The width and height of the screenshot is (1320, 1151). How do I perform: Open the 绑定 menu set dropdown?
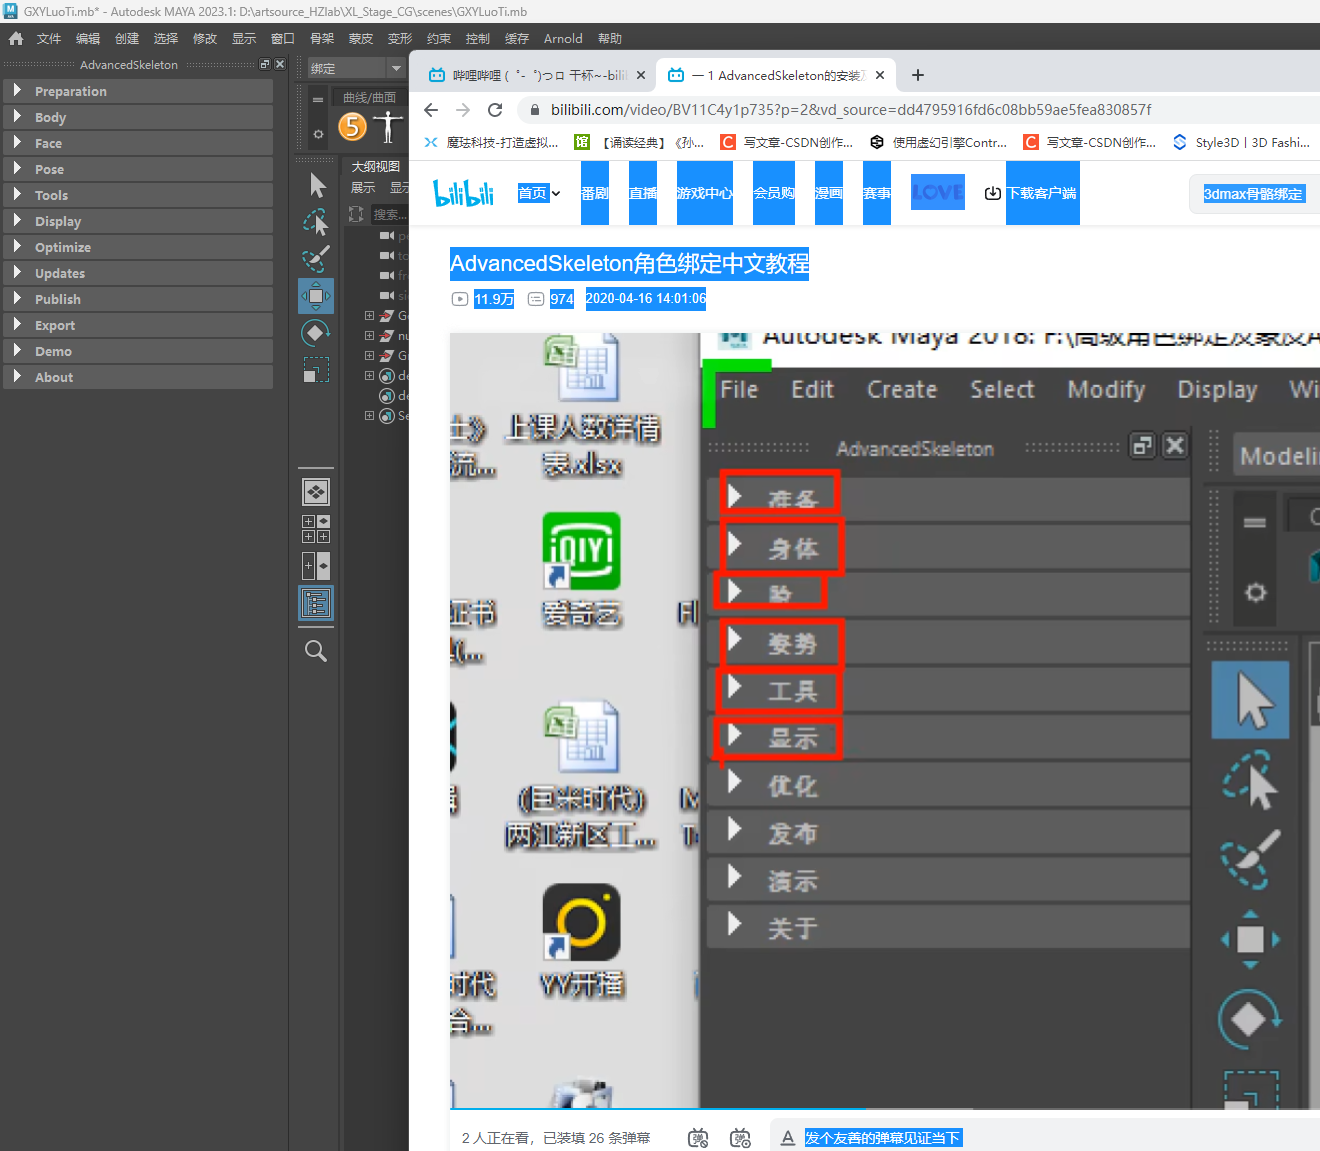click(355, 68)
